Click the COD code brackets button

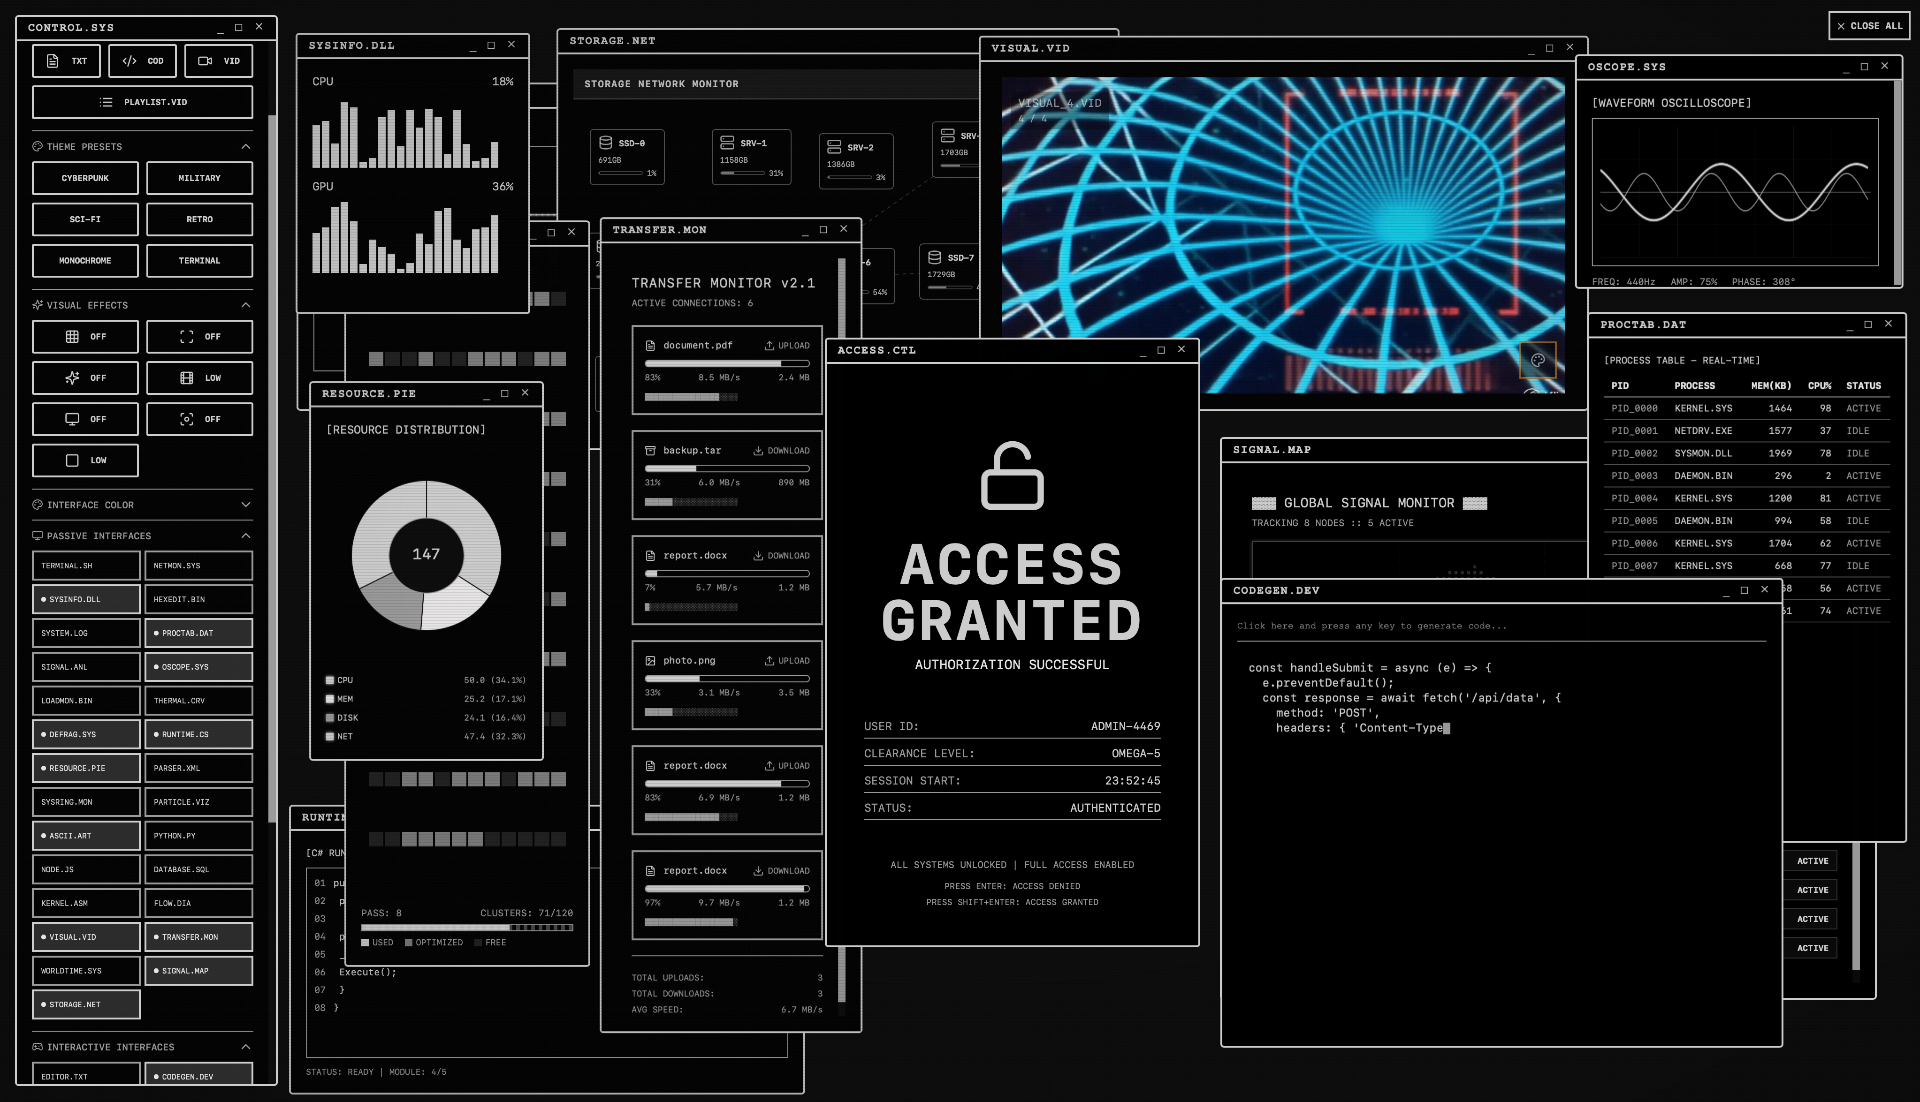click(x=143, y=61)
